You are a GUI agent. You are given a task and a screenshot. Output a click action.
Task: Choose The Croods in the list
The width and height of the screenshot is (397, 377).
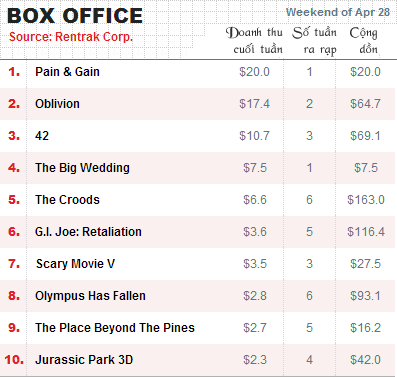click(67, 200)
